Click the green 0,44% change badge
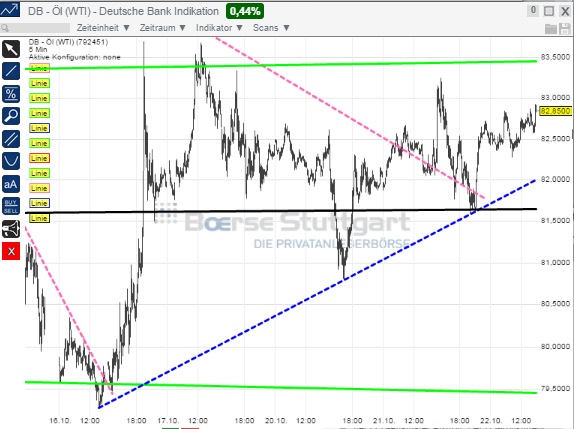 tap(245, 11)
